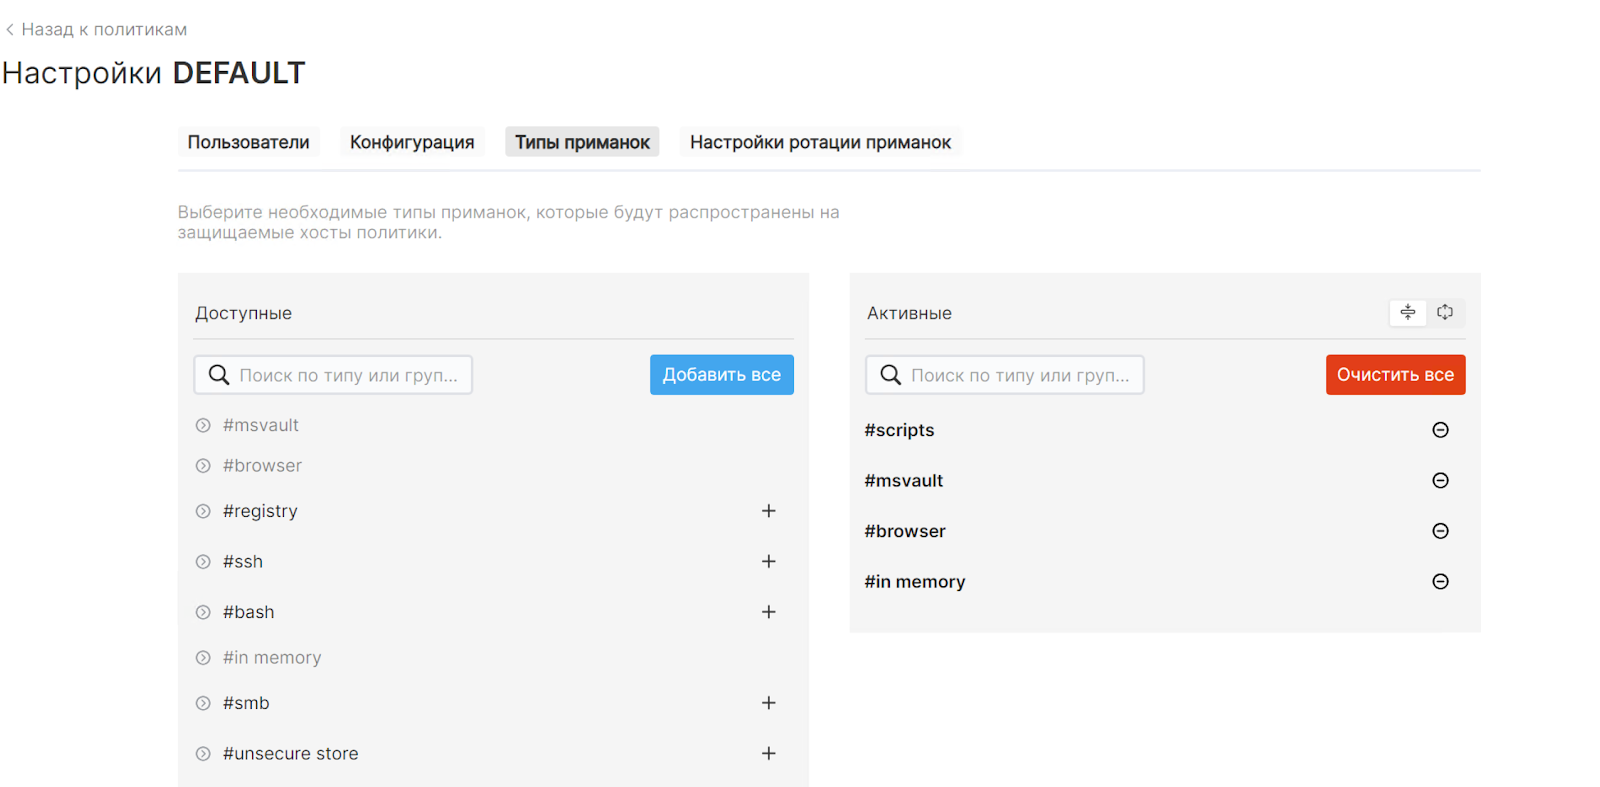Click the red Очистить все button
Viewport: 1600px width, 787px height.
tap(1395, 375)
